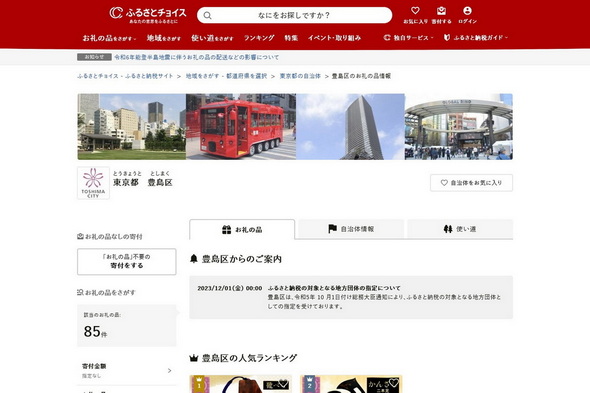Screen dimensions: 590x393
Task: Open the 使い道をさがす menu
Action: point(212,38)
